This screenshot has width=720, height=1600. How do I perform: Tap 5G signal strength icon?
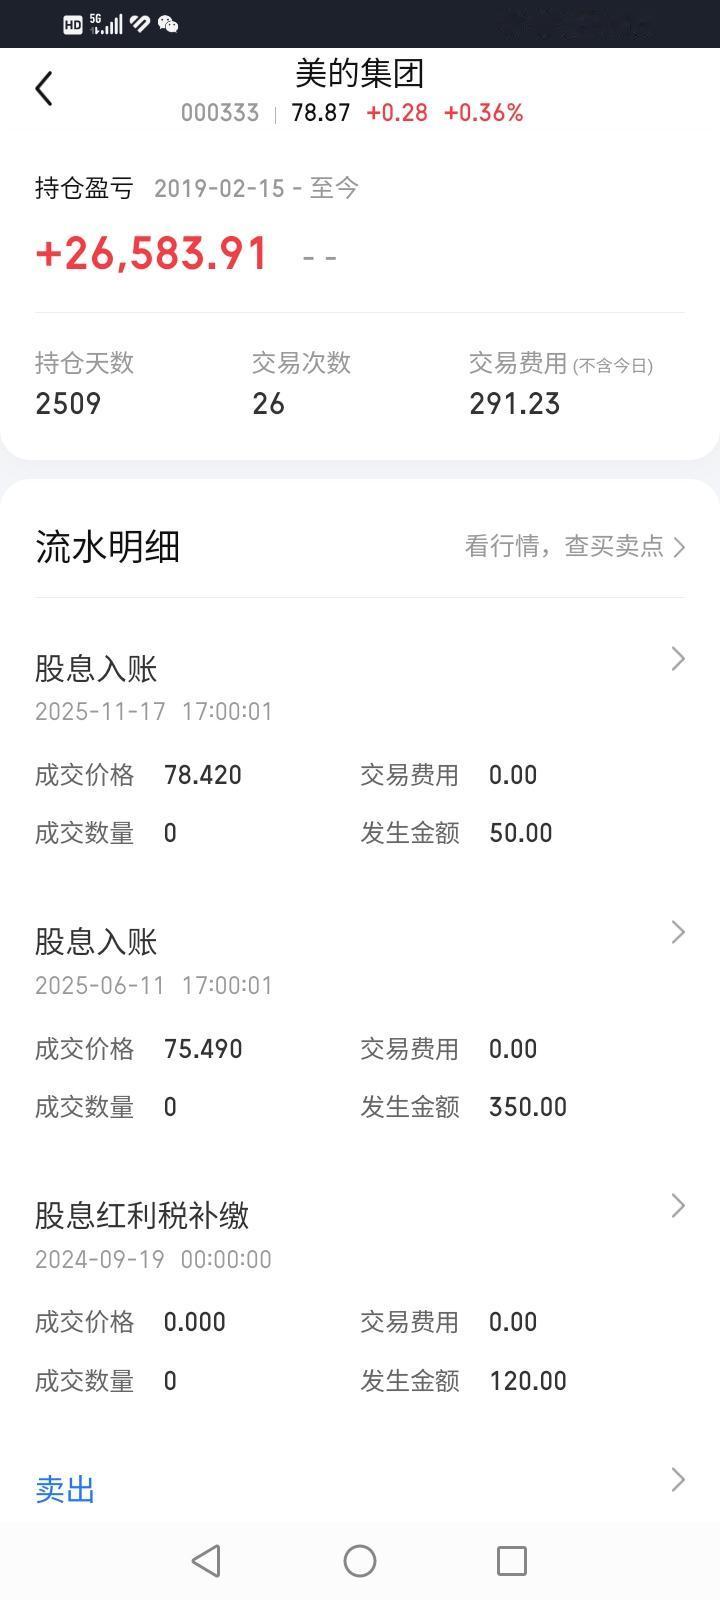tap(106, 24)
